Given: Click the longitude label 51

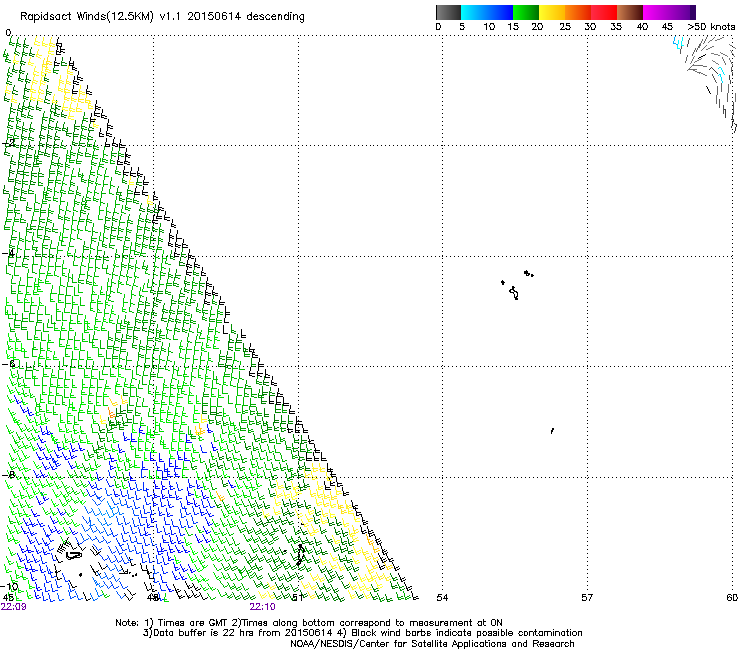Looking at the screenshot, I should [297, 598].
